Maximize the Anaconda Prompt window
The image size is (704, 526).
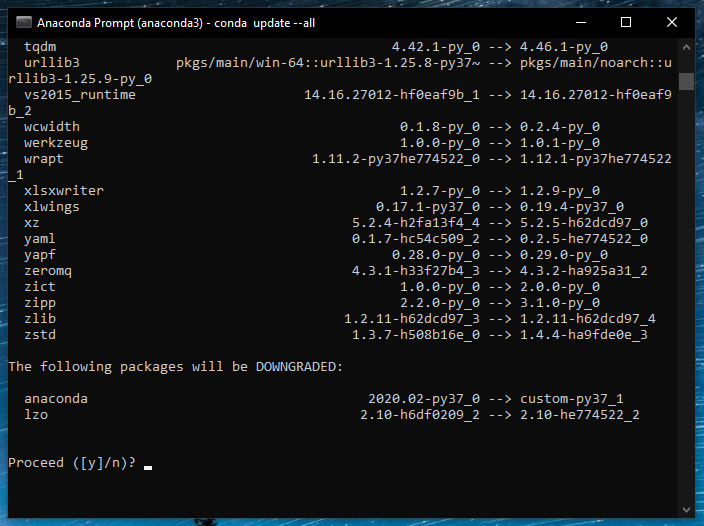pos(626,21)
